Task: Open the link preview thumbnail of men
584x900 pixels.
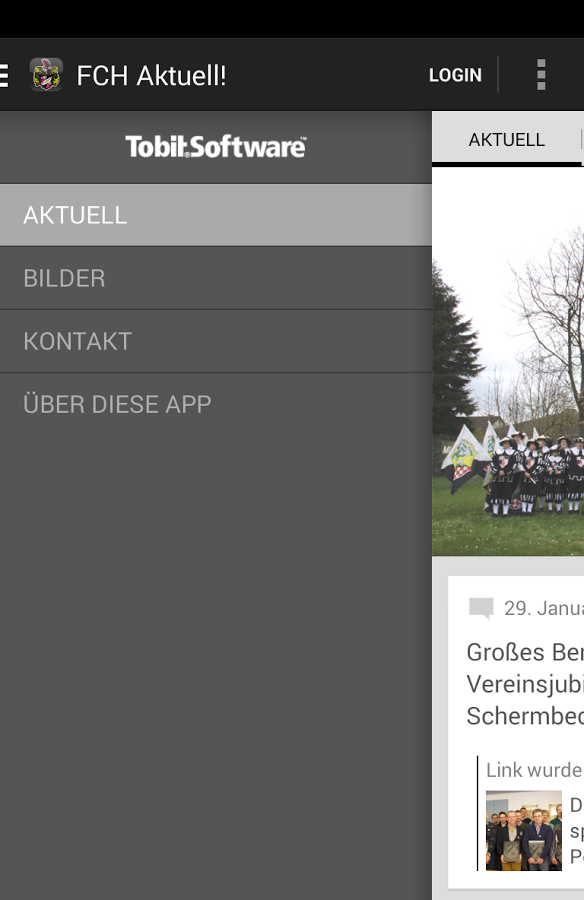Action: tap(524, 831)
